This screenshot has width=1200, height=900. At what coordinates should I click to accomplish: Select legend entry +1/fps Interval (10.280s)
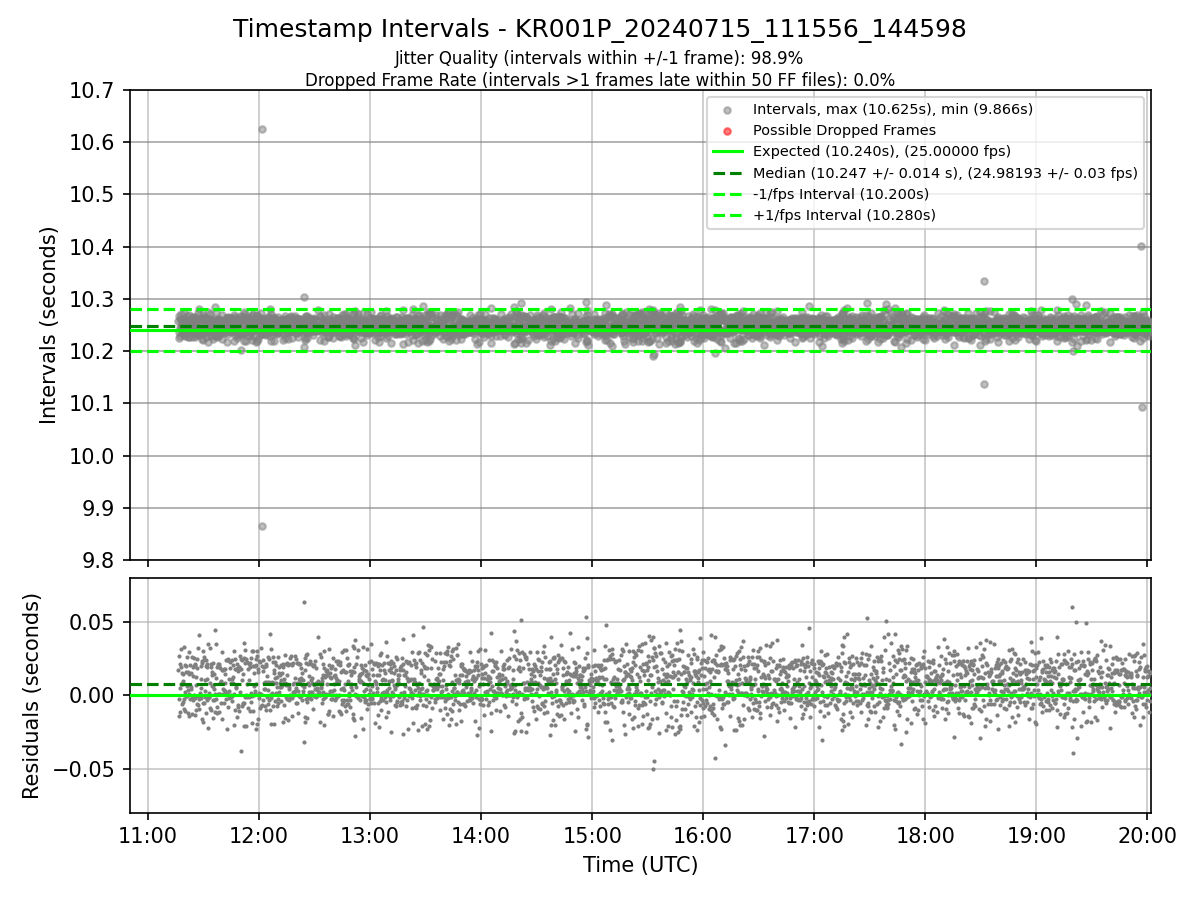[844, 215]
